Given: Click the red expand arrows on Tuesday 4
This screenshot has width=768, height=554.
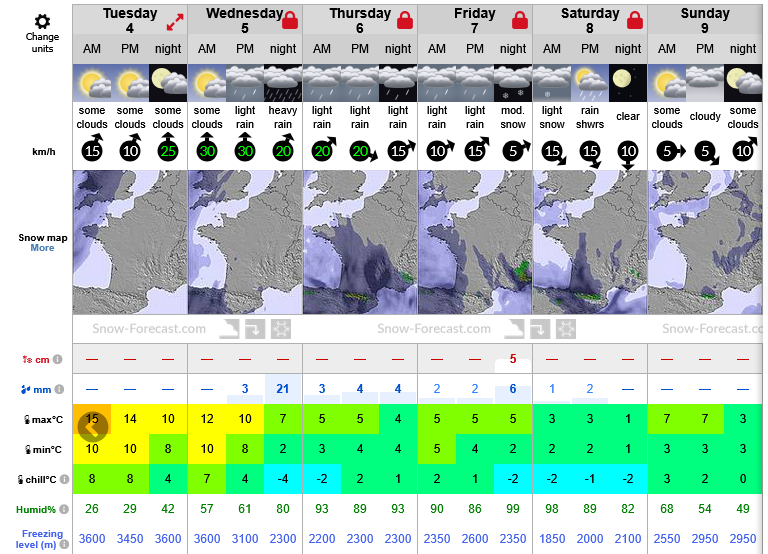Looking at the screenshot, I should pos(175,22).
